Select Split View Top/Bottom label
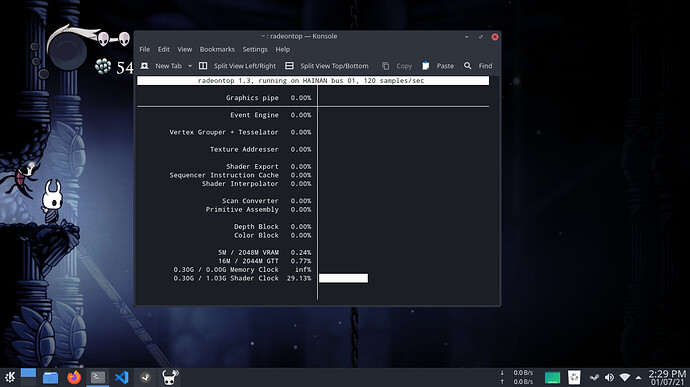690x387 pixels. pos(334,66)
